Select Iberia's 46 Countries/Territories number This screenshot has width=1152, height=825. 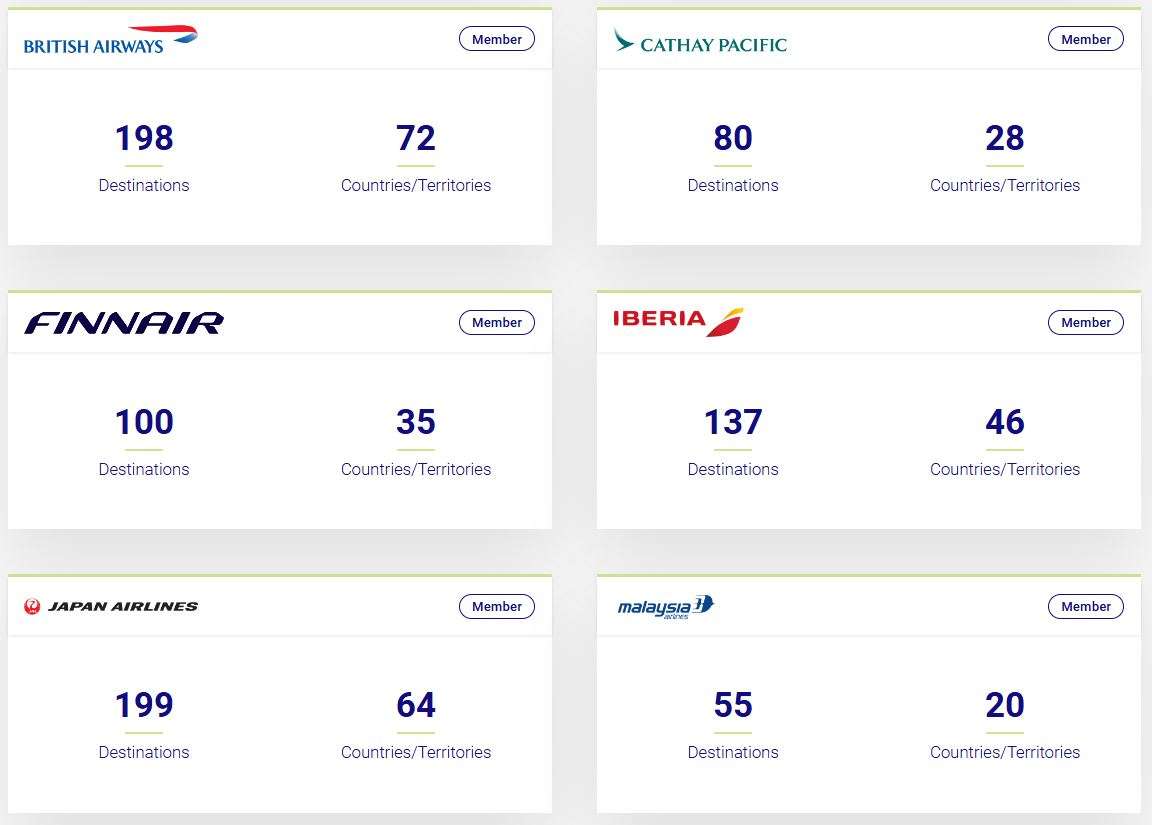[x=1005, y=422]
